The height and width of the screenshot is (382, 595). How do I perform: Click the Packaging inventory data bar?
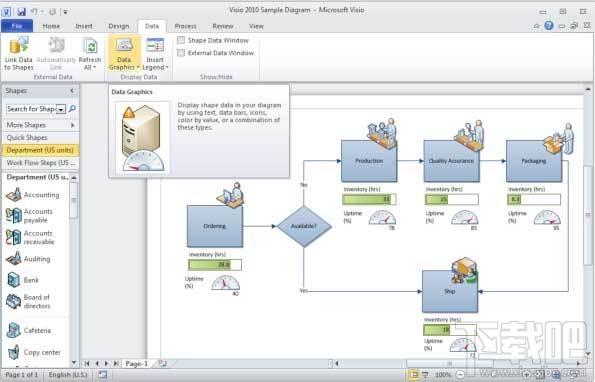(x=534, y=199)
